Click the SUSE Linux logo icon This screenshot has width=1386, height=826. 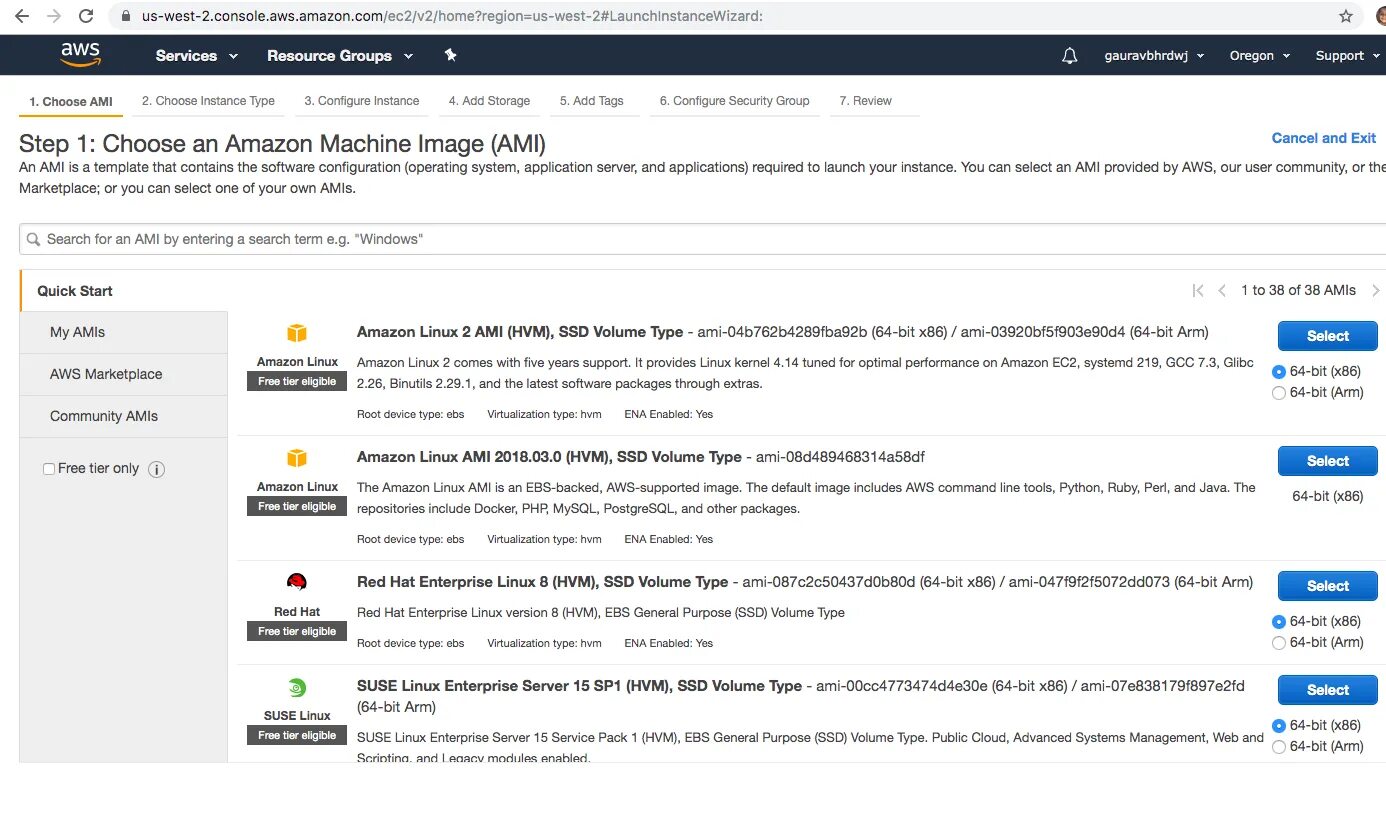click(297, 687)
